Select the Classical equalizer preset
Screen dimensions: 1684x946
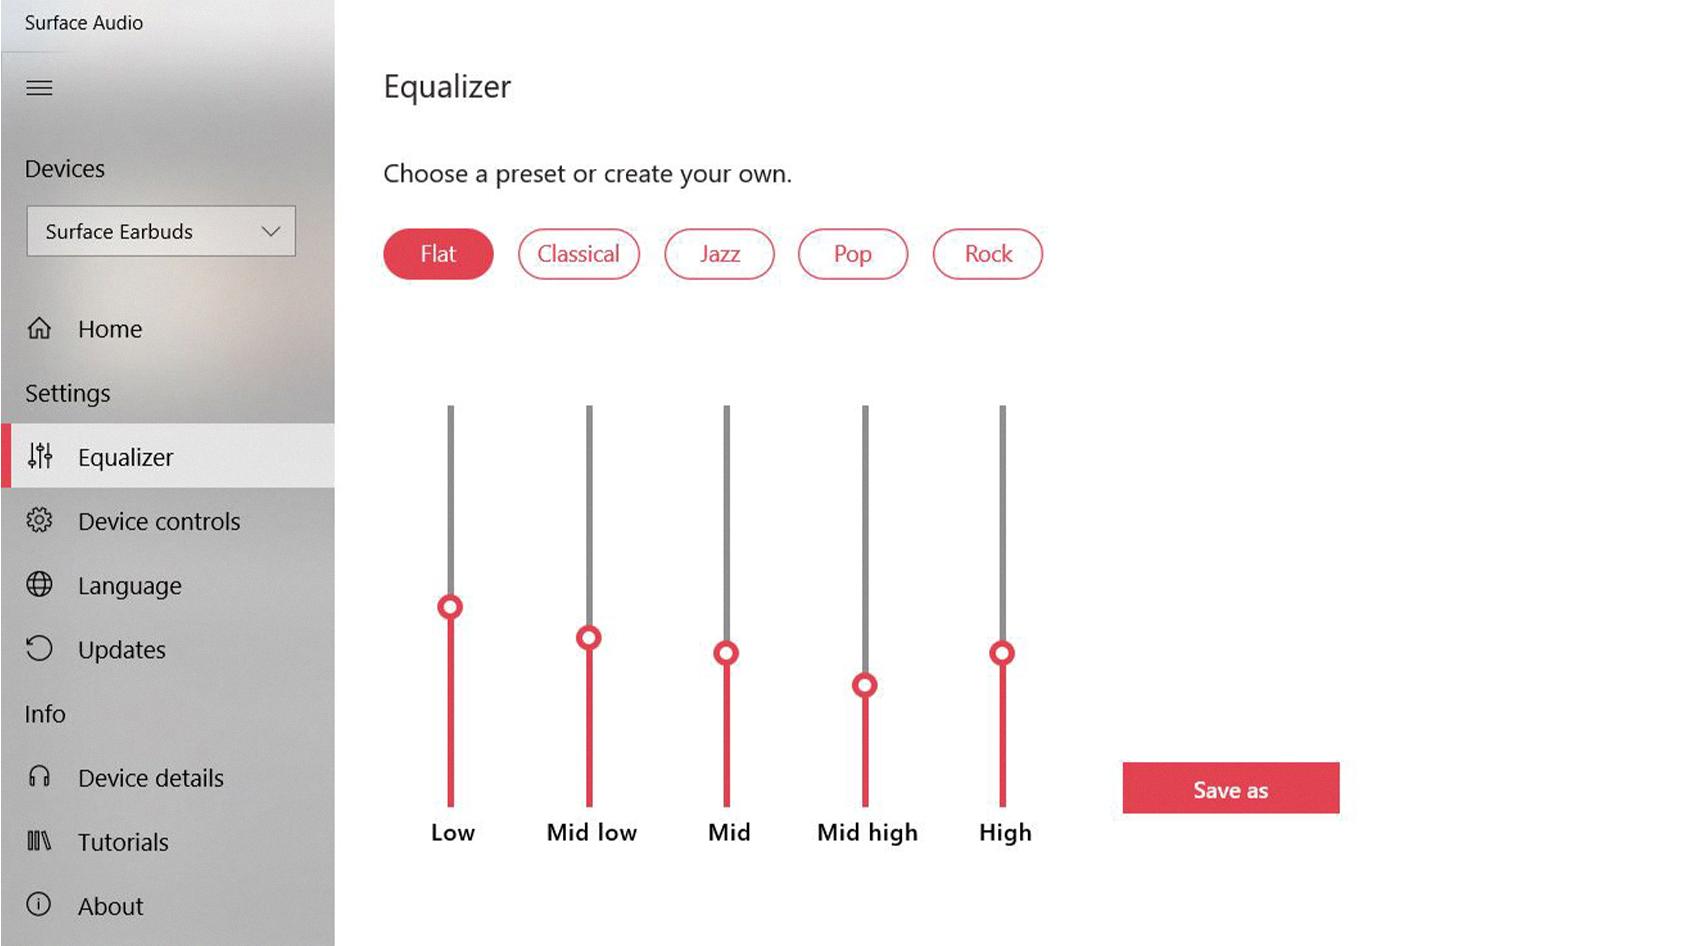(x=578, y=254)
